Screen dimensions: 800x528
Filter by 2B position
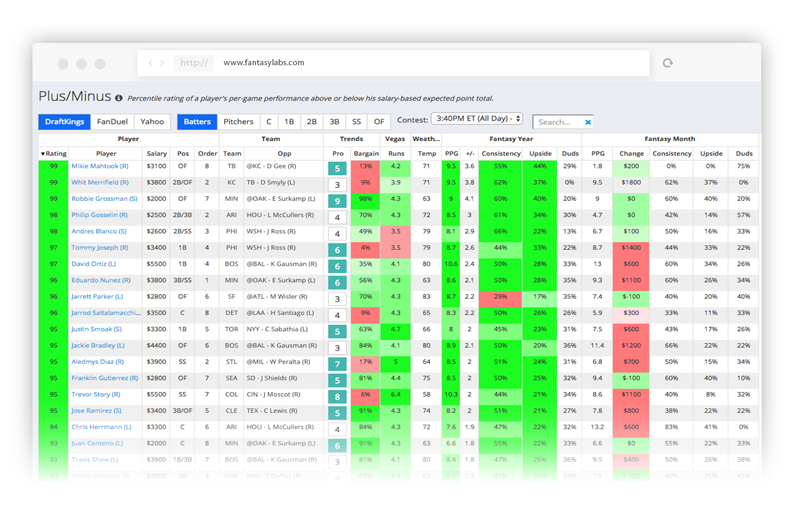312,121
